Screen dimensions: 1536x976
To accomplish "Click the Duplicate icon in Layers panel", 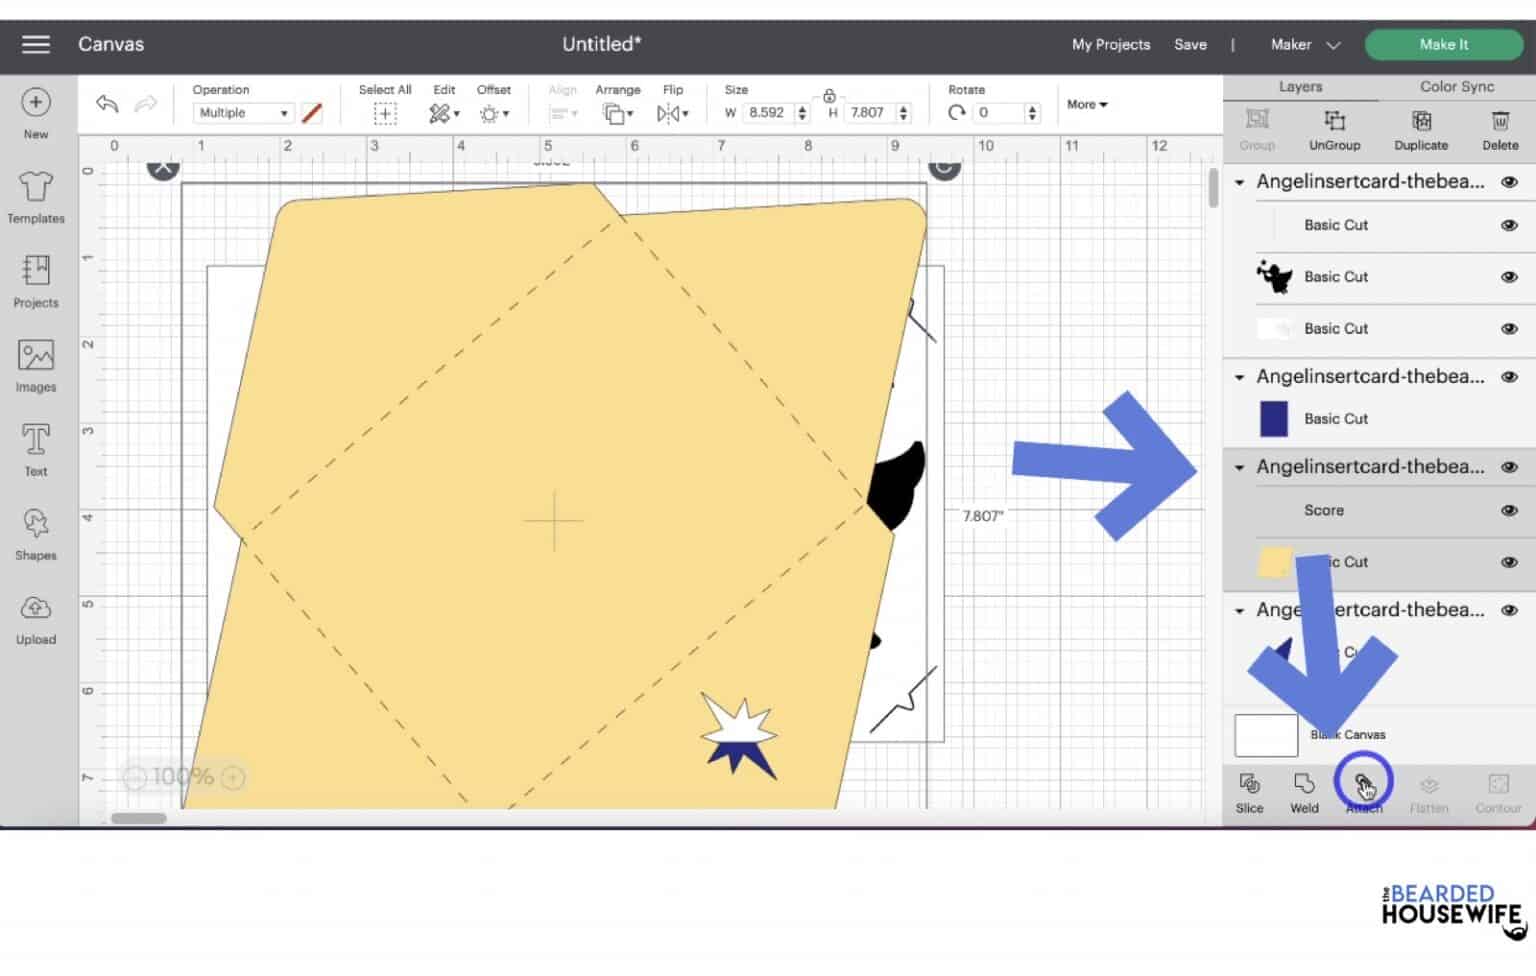I will (x=1420, y=130).
